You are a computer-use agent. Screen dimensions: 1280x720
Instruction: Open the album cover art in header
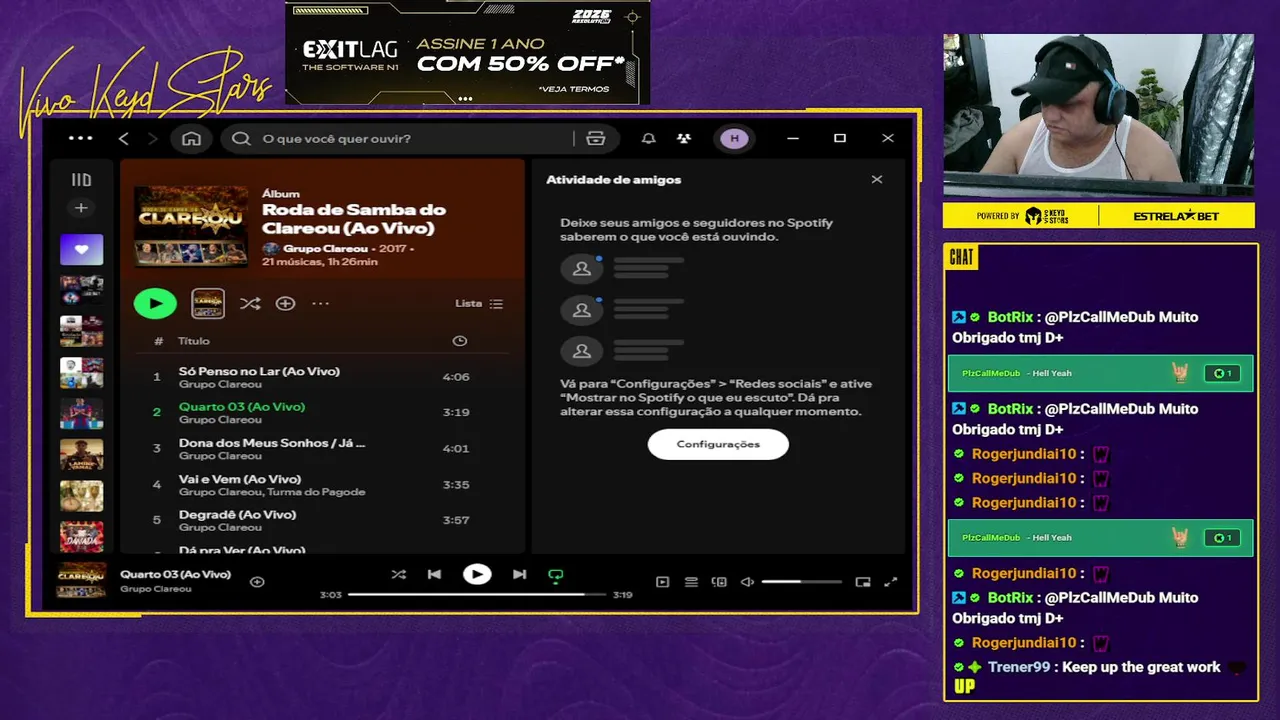[x=191, y=226]
